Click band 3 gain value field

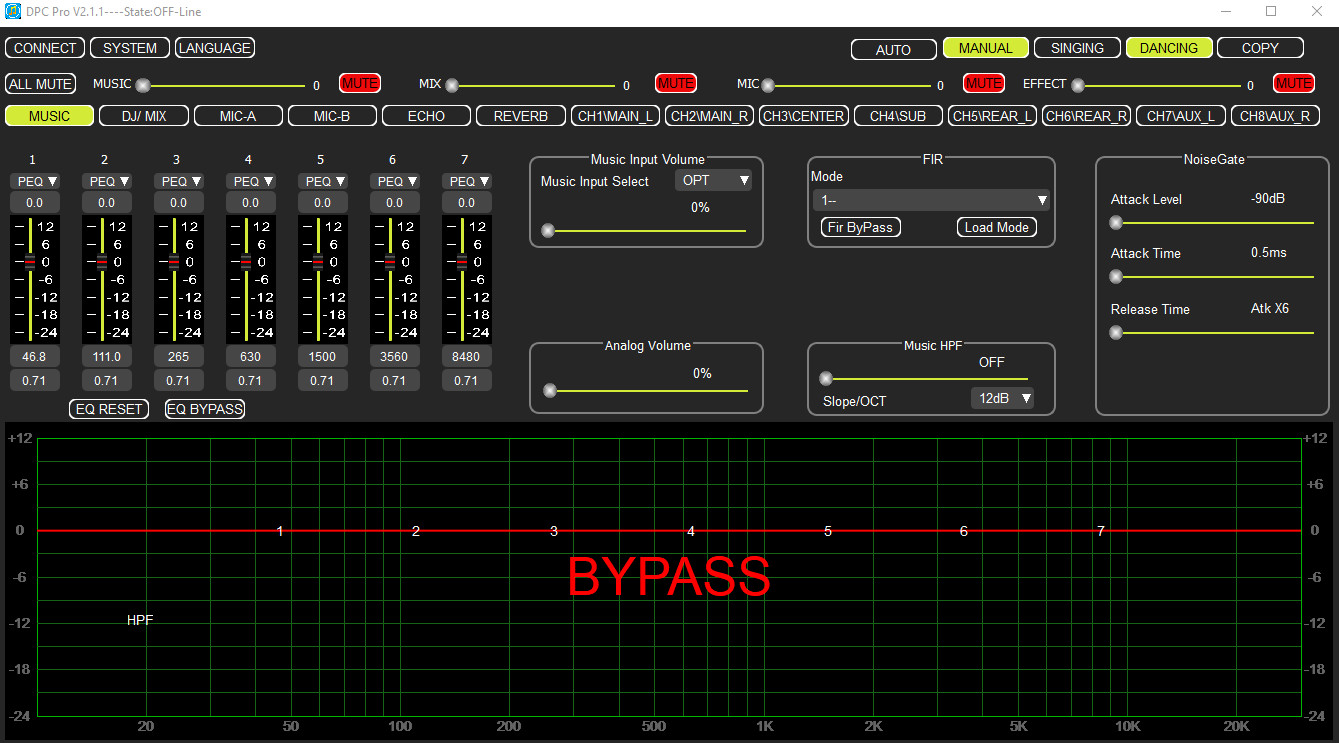coord(178,203)
